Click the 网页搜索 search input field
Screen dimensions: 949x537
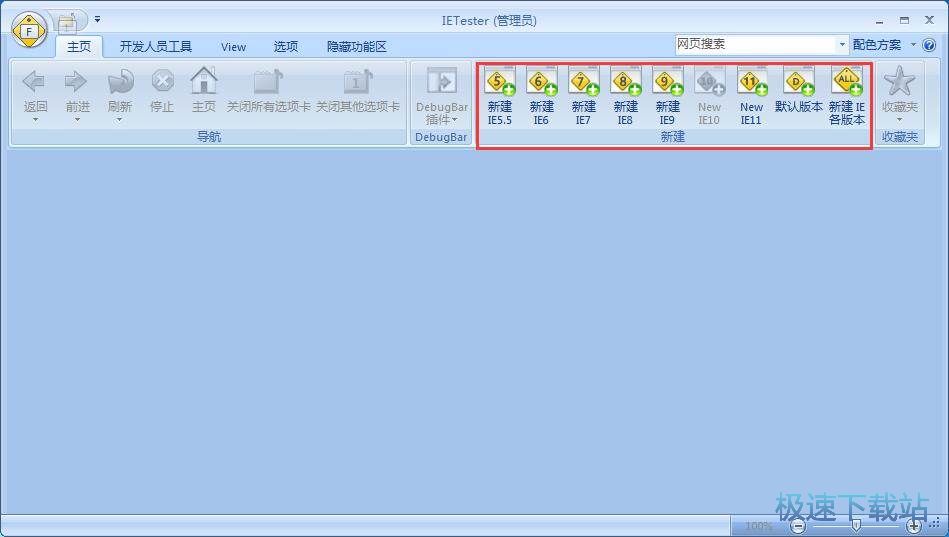click(755, 44)
